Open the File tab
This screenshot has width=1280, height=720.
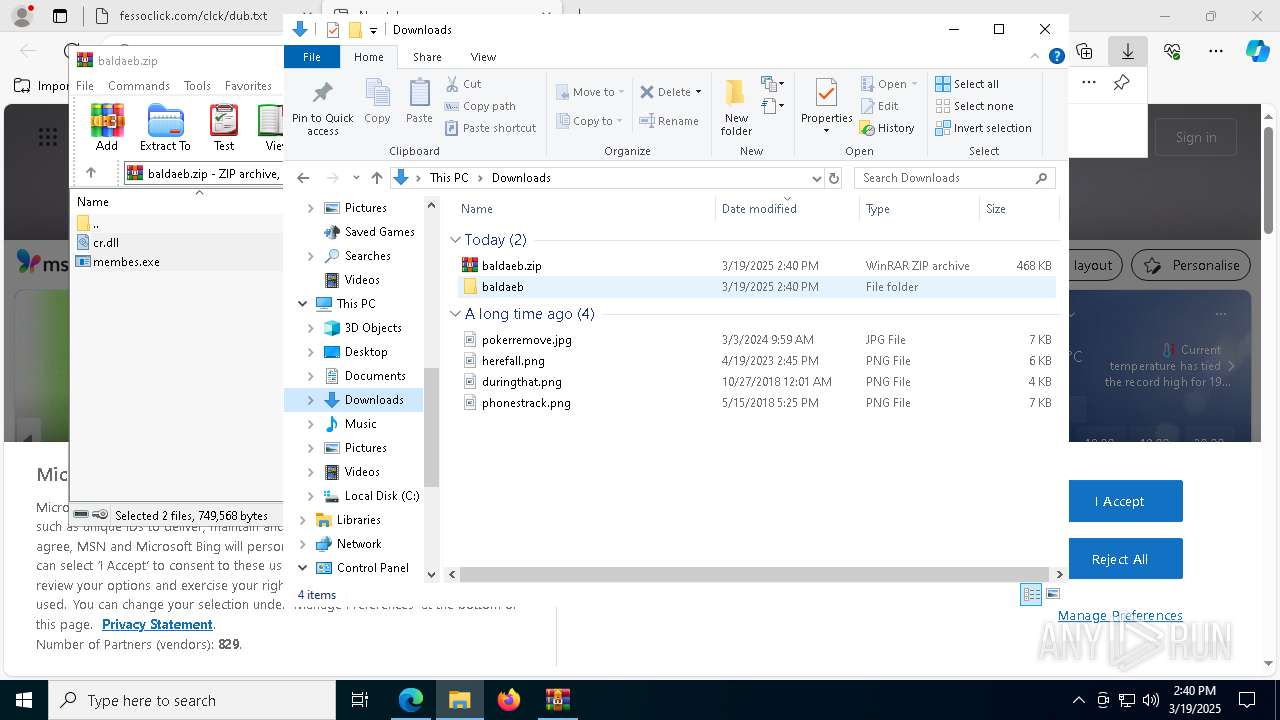point(312,57)
